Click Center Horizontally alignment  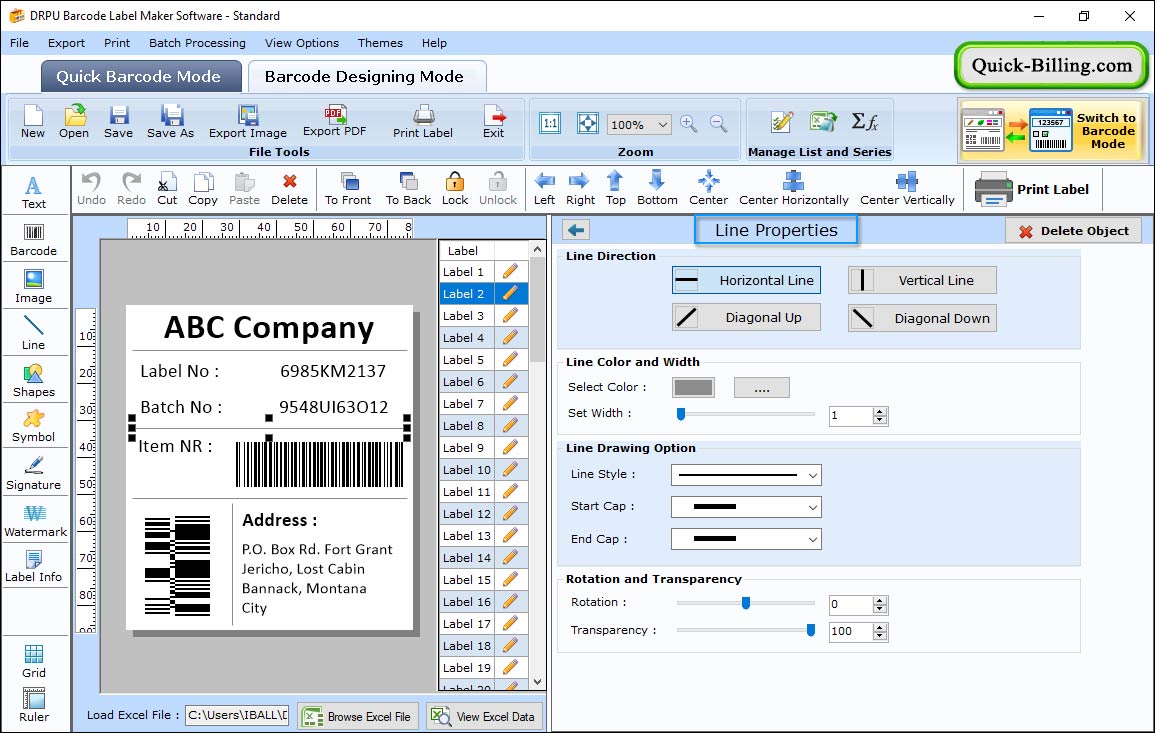(793, 189)
